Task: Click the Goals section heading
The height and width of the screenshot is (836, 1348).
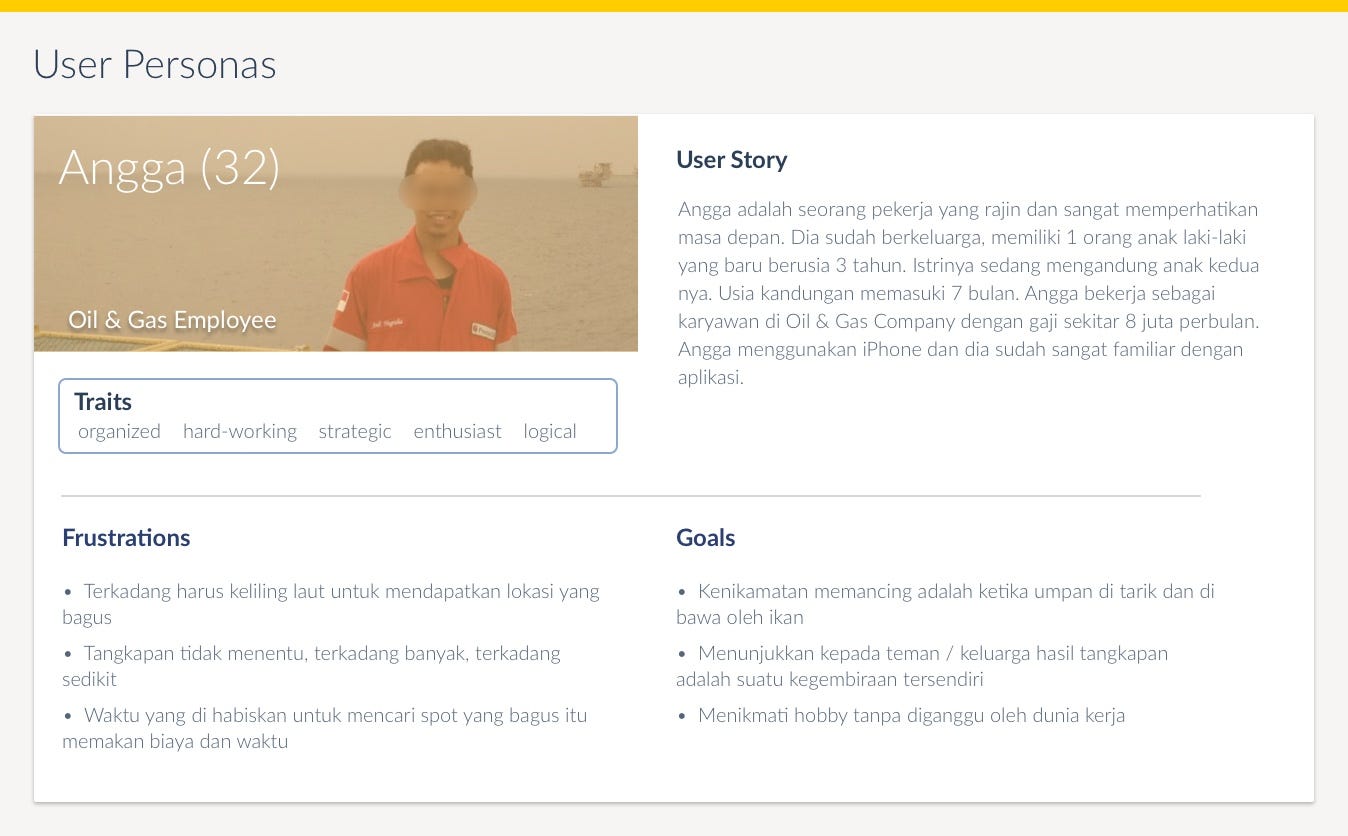Action: click(705, 538)
